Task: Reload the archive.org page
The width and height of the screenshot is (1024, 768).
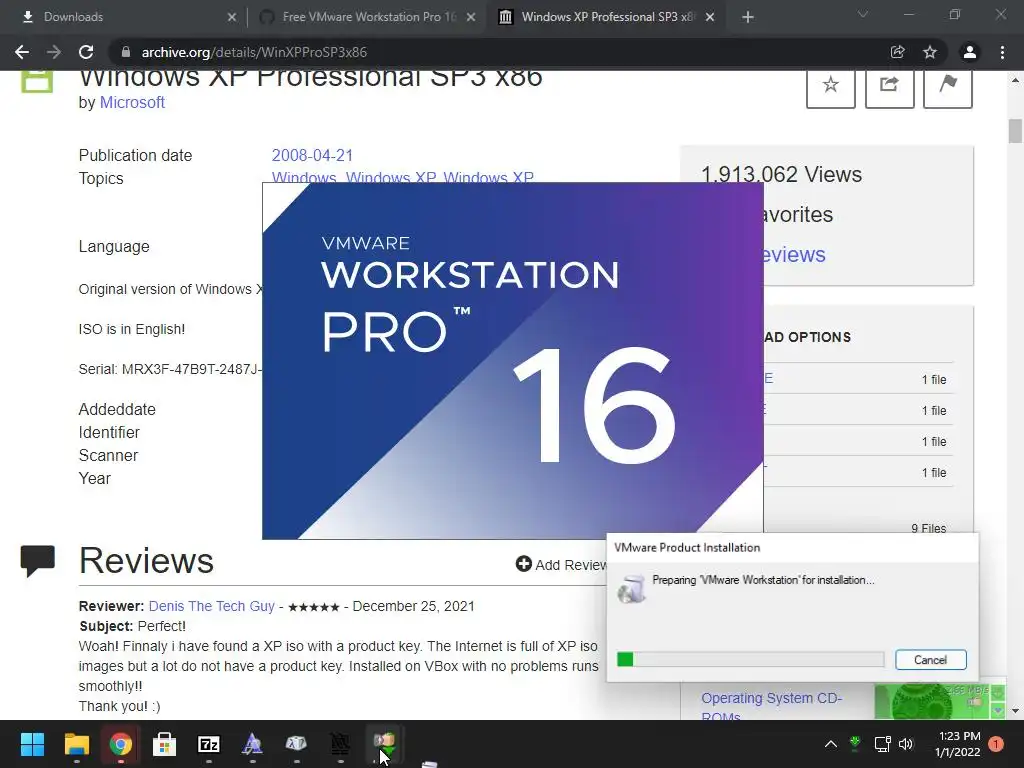Action: coord(86,52)
